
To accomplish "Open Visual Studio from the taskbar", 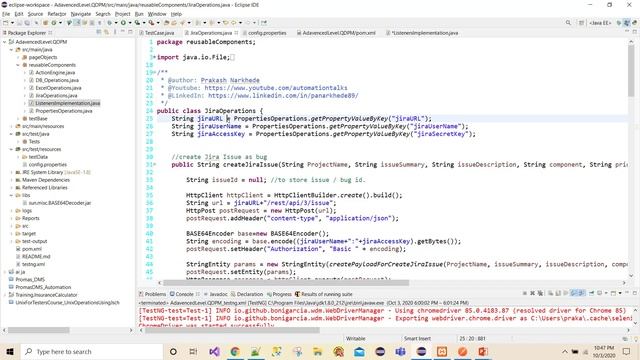I will (214, 351).
